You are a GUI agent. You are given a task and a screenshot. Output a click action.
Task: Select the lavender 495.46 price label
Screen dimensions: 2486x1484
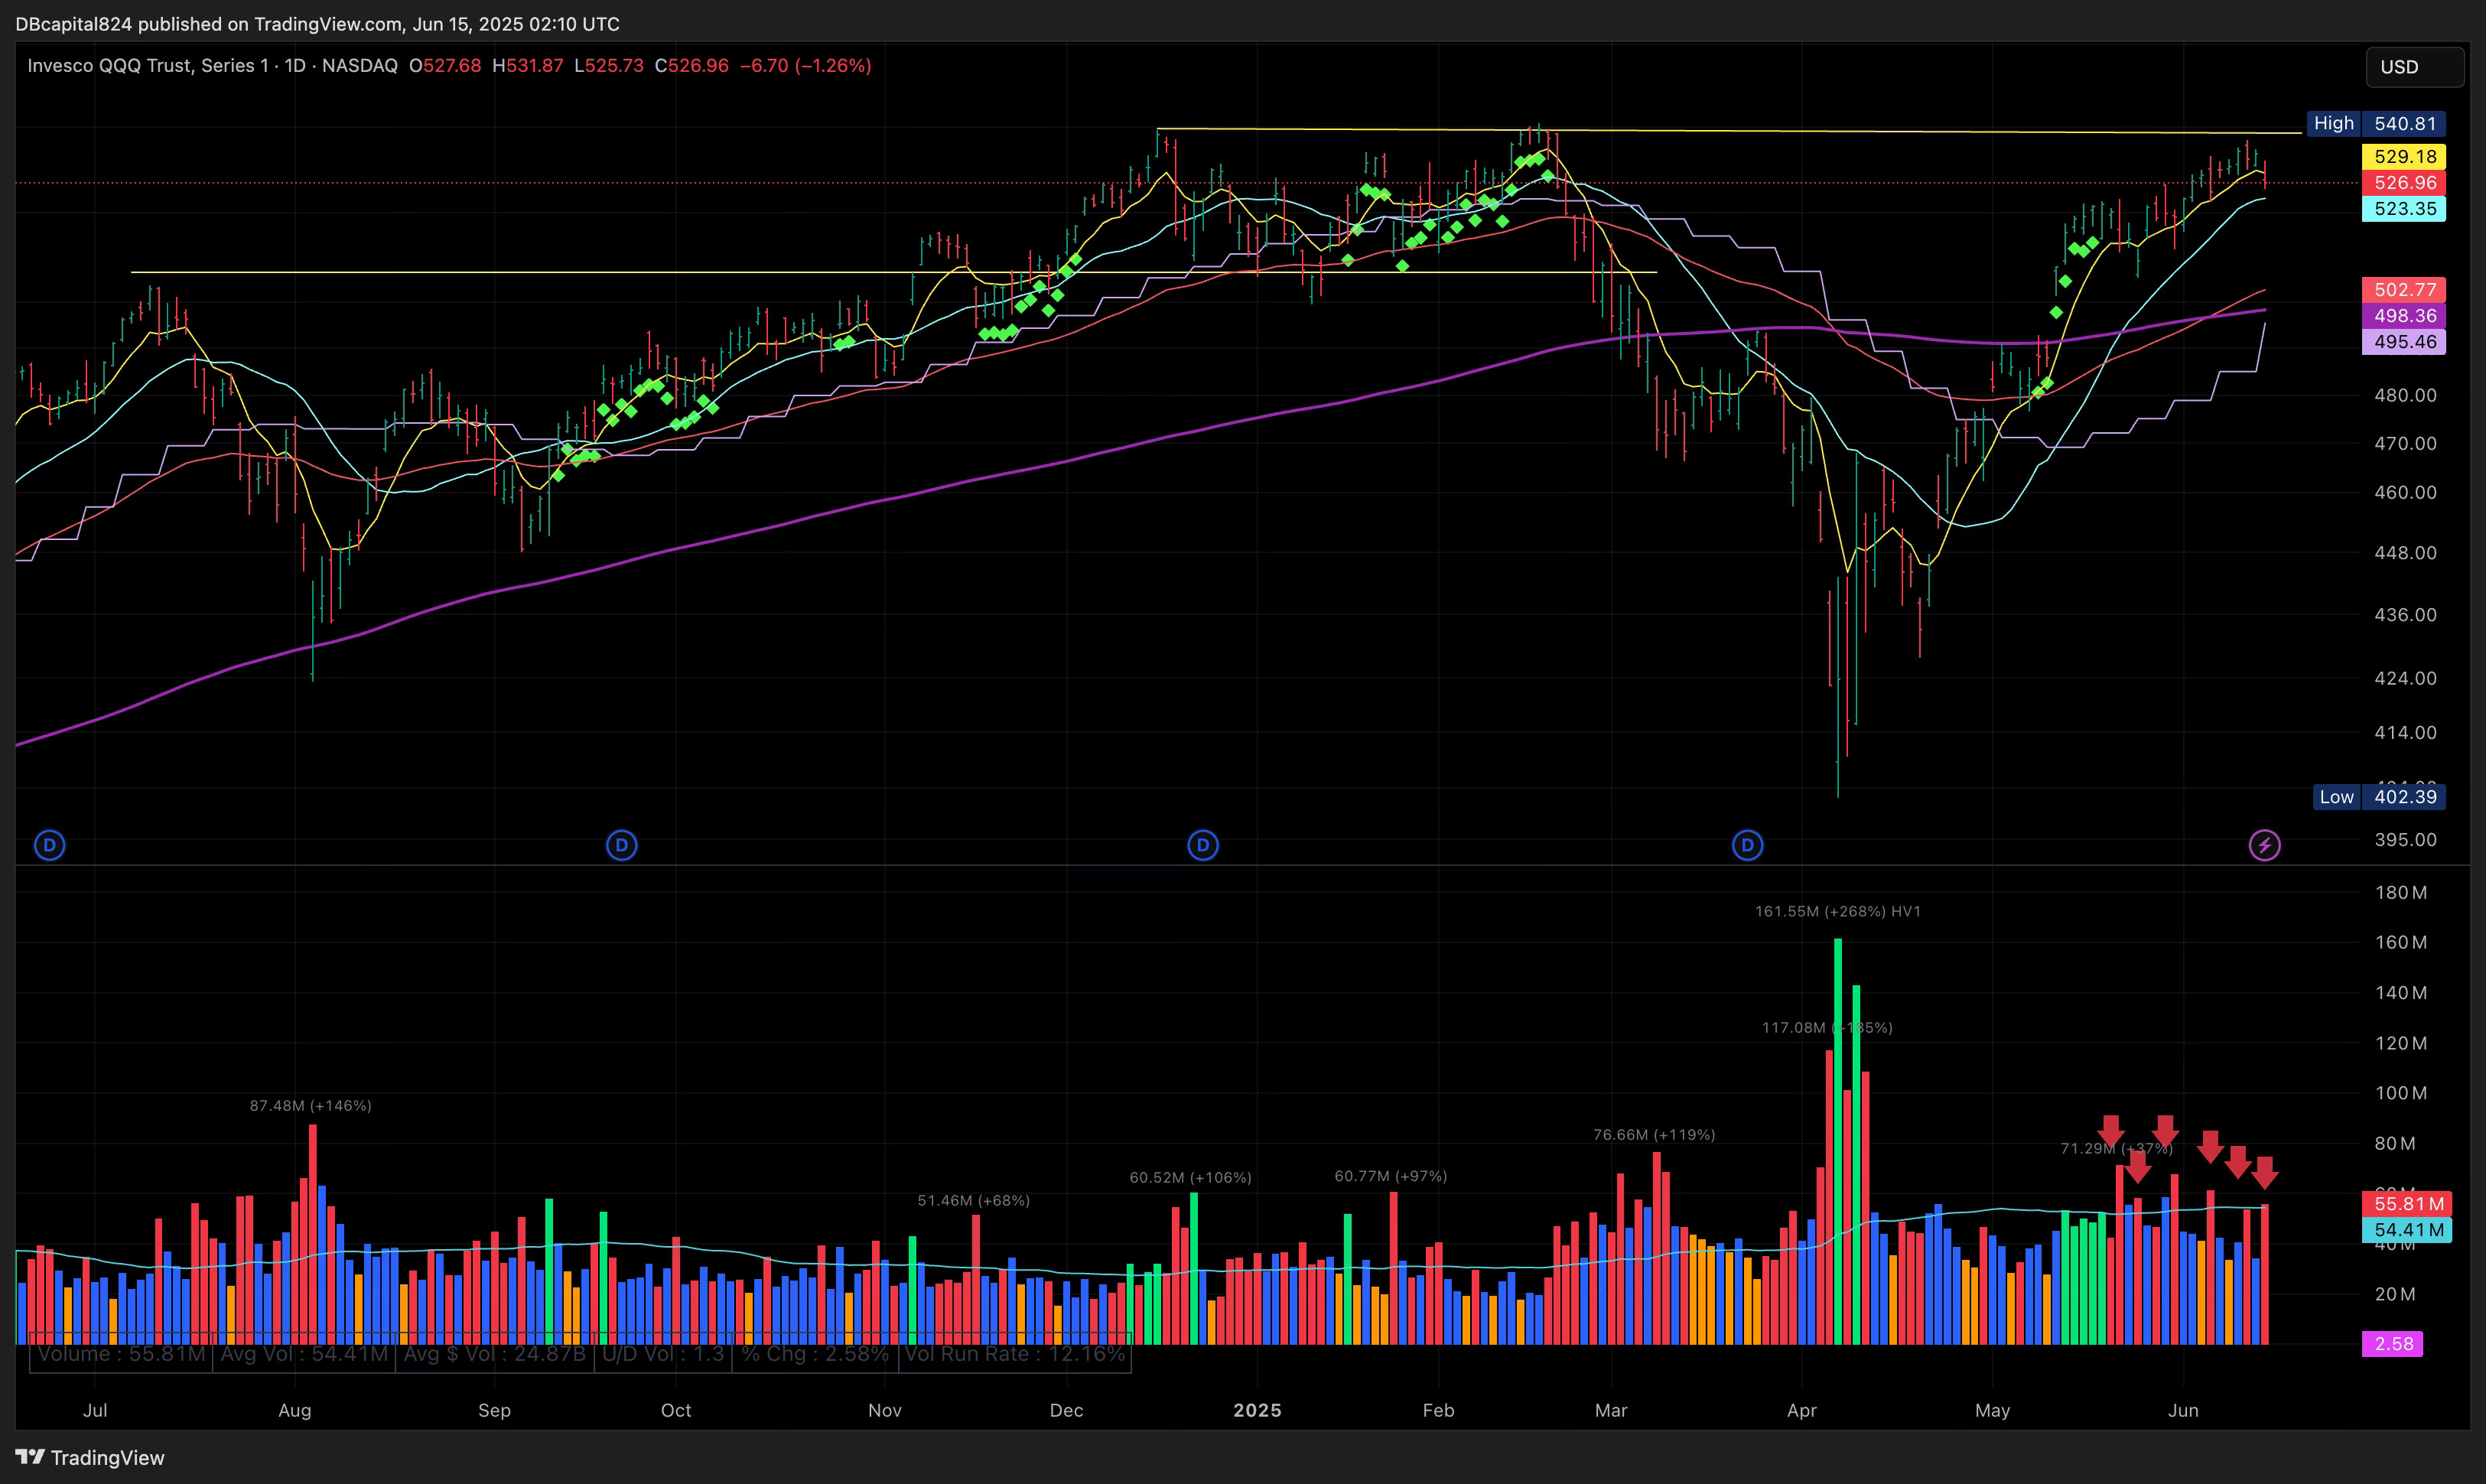tap(2404, 341)
